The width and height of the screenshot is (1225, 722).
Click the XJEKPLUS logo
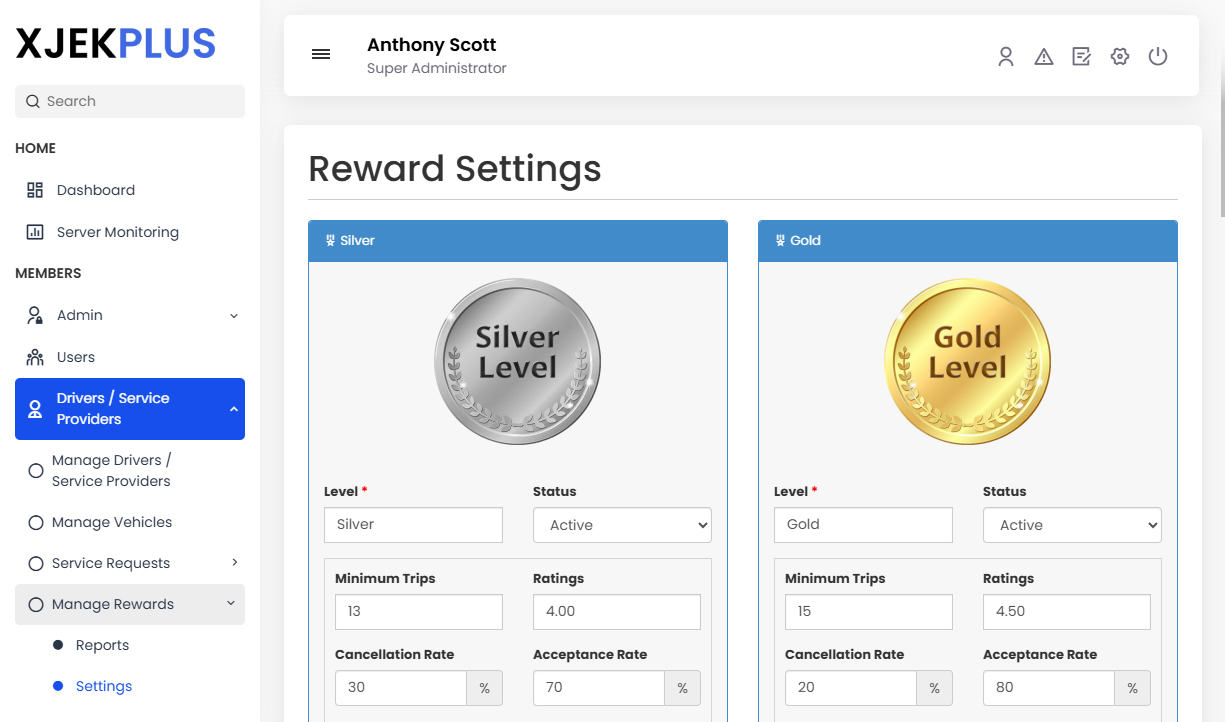click(115, 43)
